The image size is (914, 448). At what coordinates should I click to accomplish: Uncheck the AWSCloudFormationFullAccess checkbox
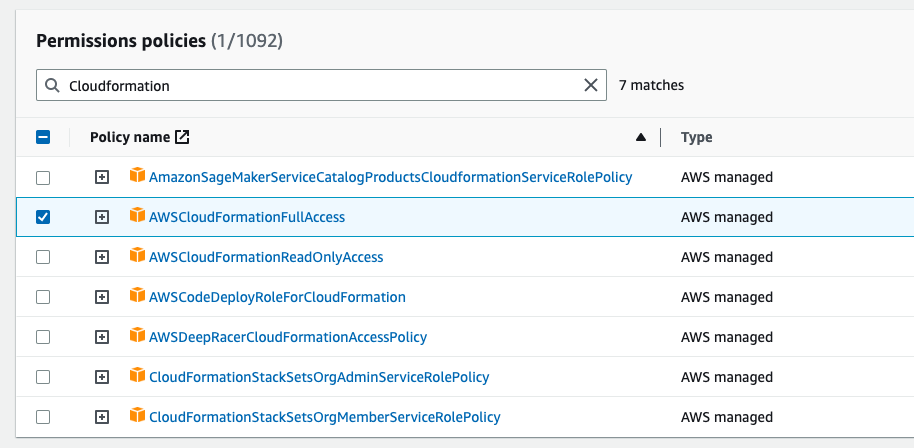43,217
